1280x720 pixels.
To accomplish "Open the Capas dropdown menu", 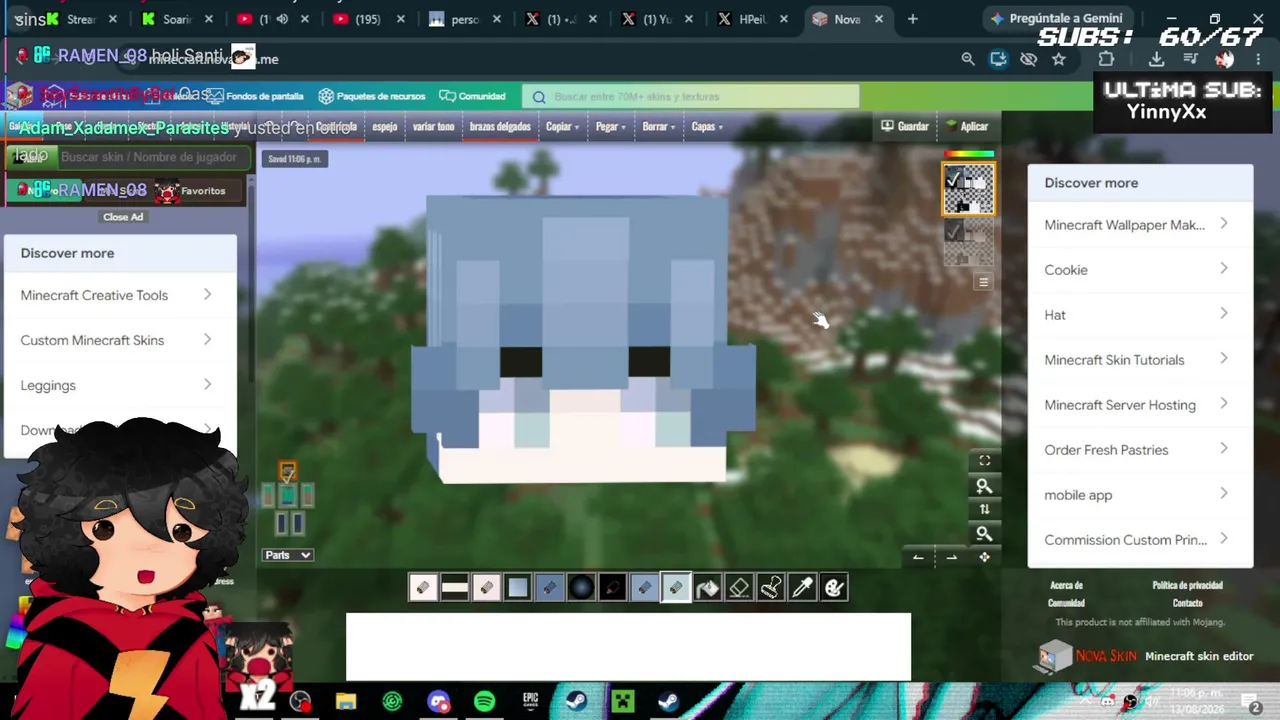I will [707, 127].
